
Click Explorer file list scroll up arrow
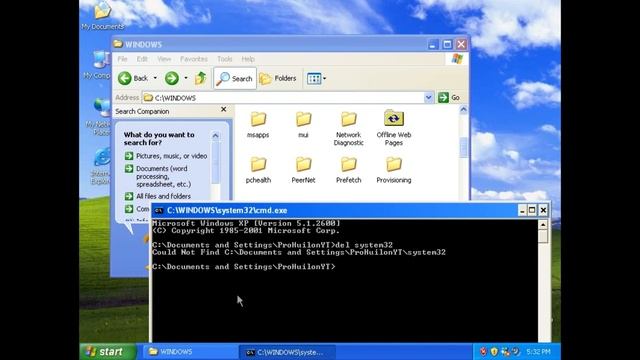pos(463,109)
